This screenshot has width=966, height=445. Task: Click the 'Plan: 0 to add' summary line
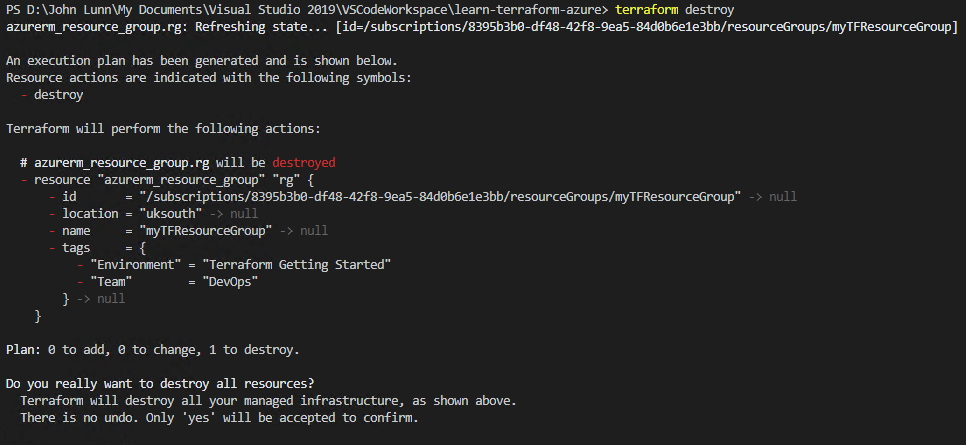pyautogui.click(x=152, y=350)
